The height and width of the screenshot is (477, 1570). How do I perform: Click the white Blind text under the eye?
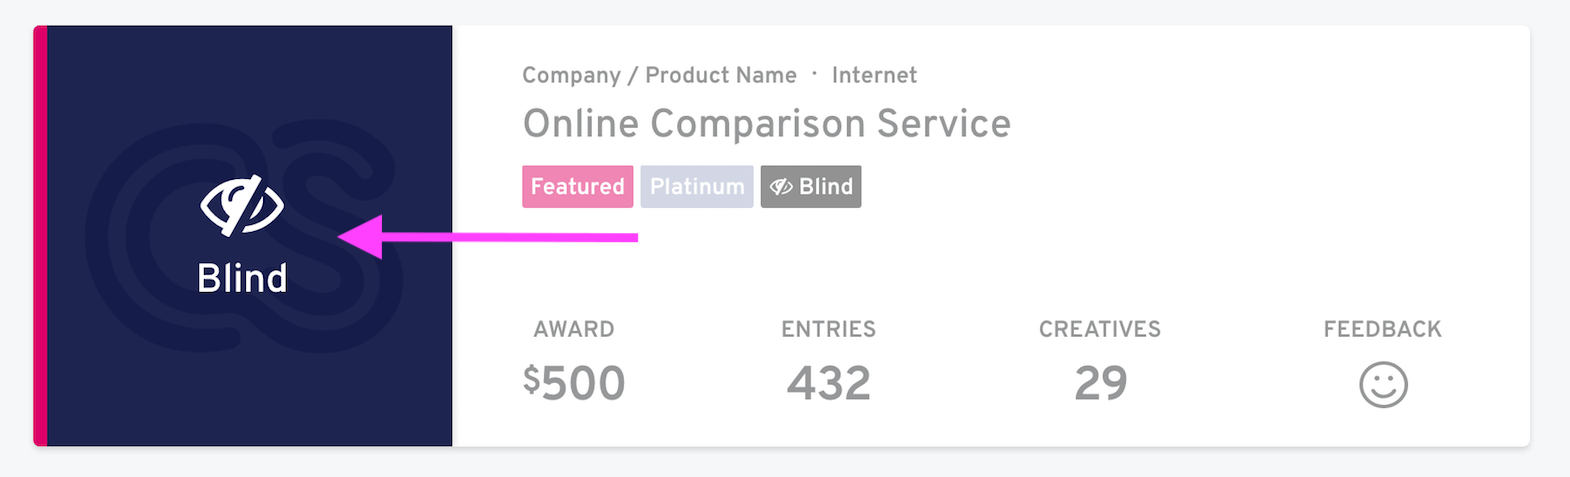tap(242, 278)
